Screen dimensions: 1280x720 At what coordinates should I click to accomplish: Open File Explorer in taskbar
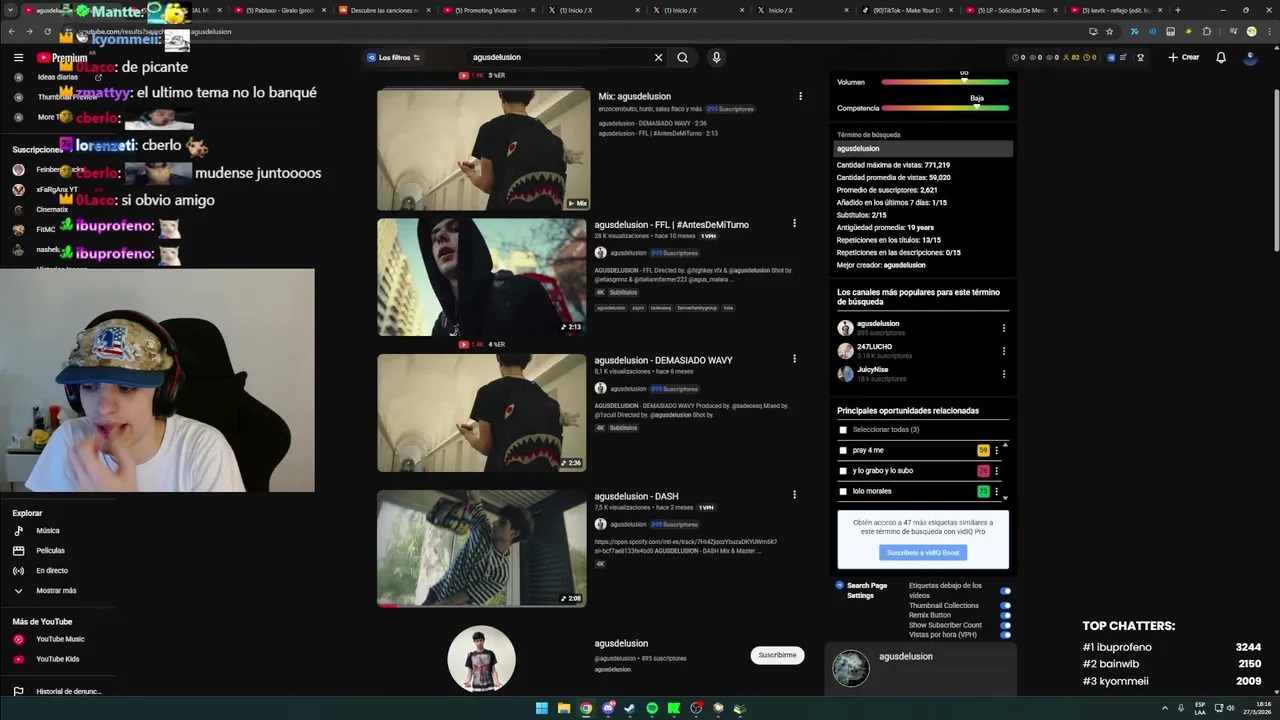click(x=564, y=708)
